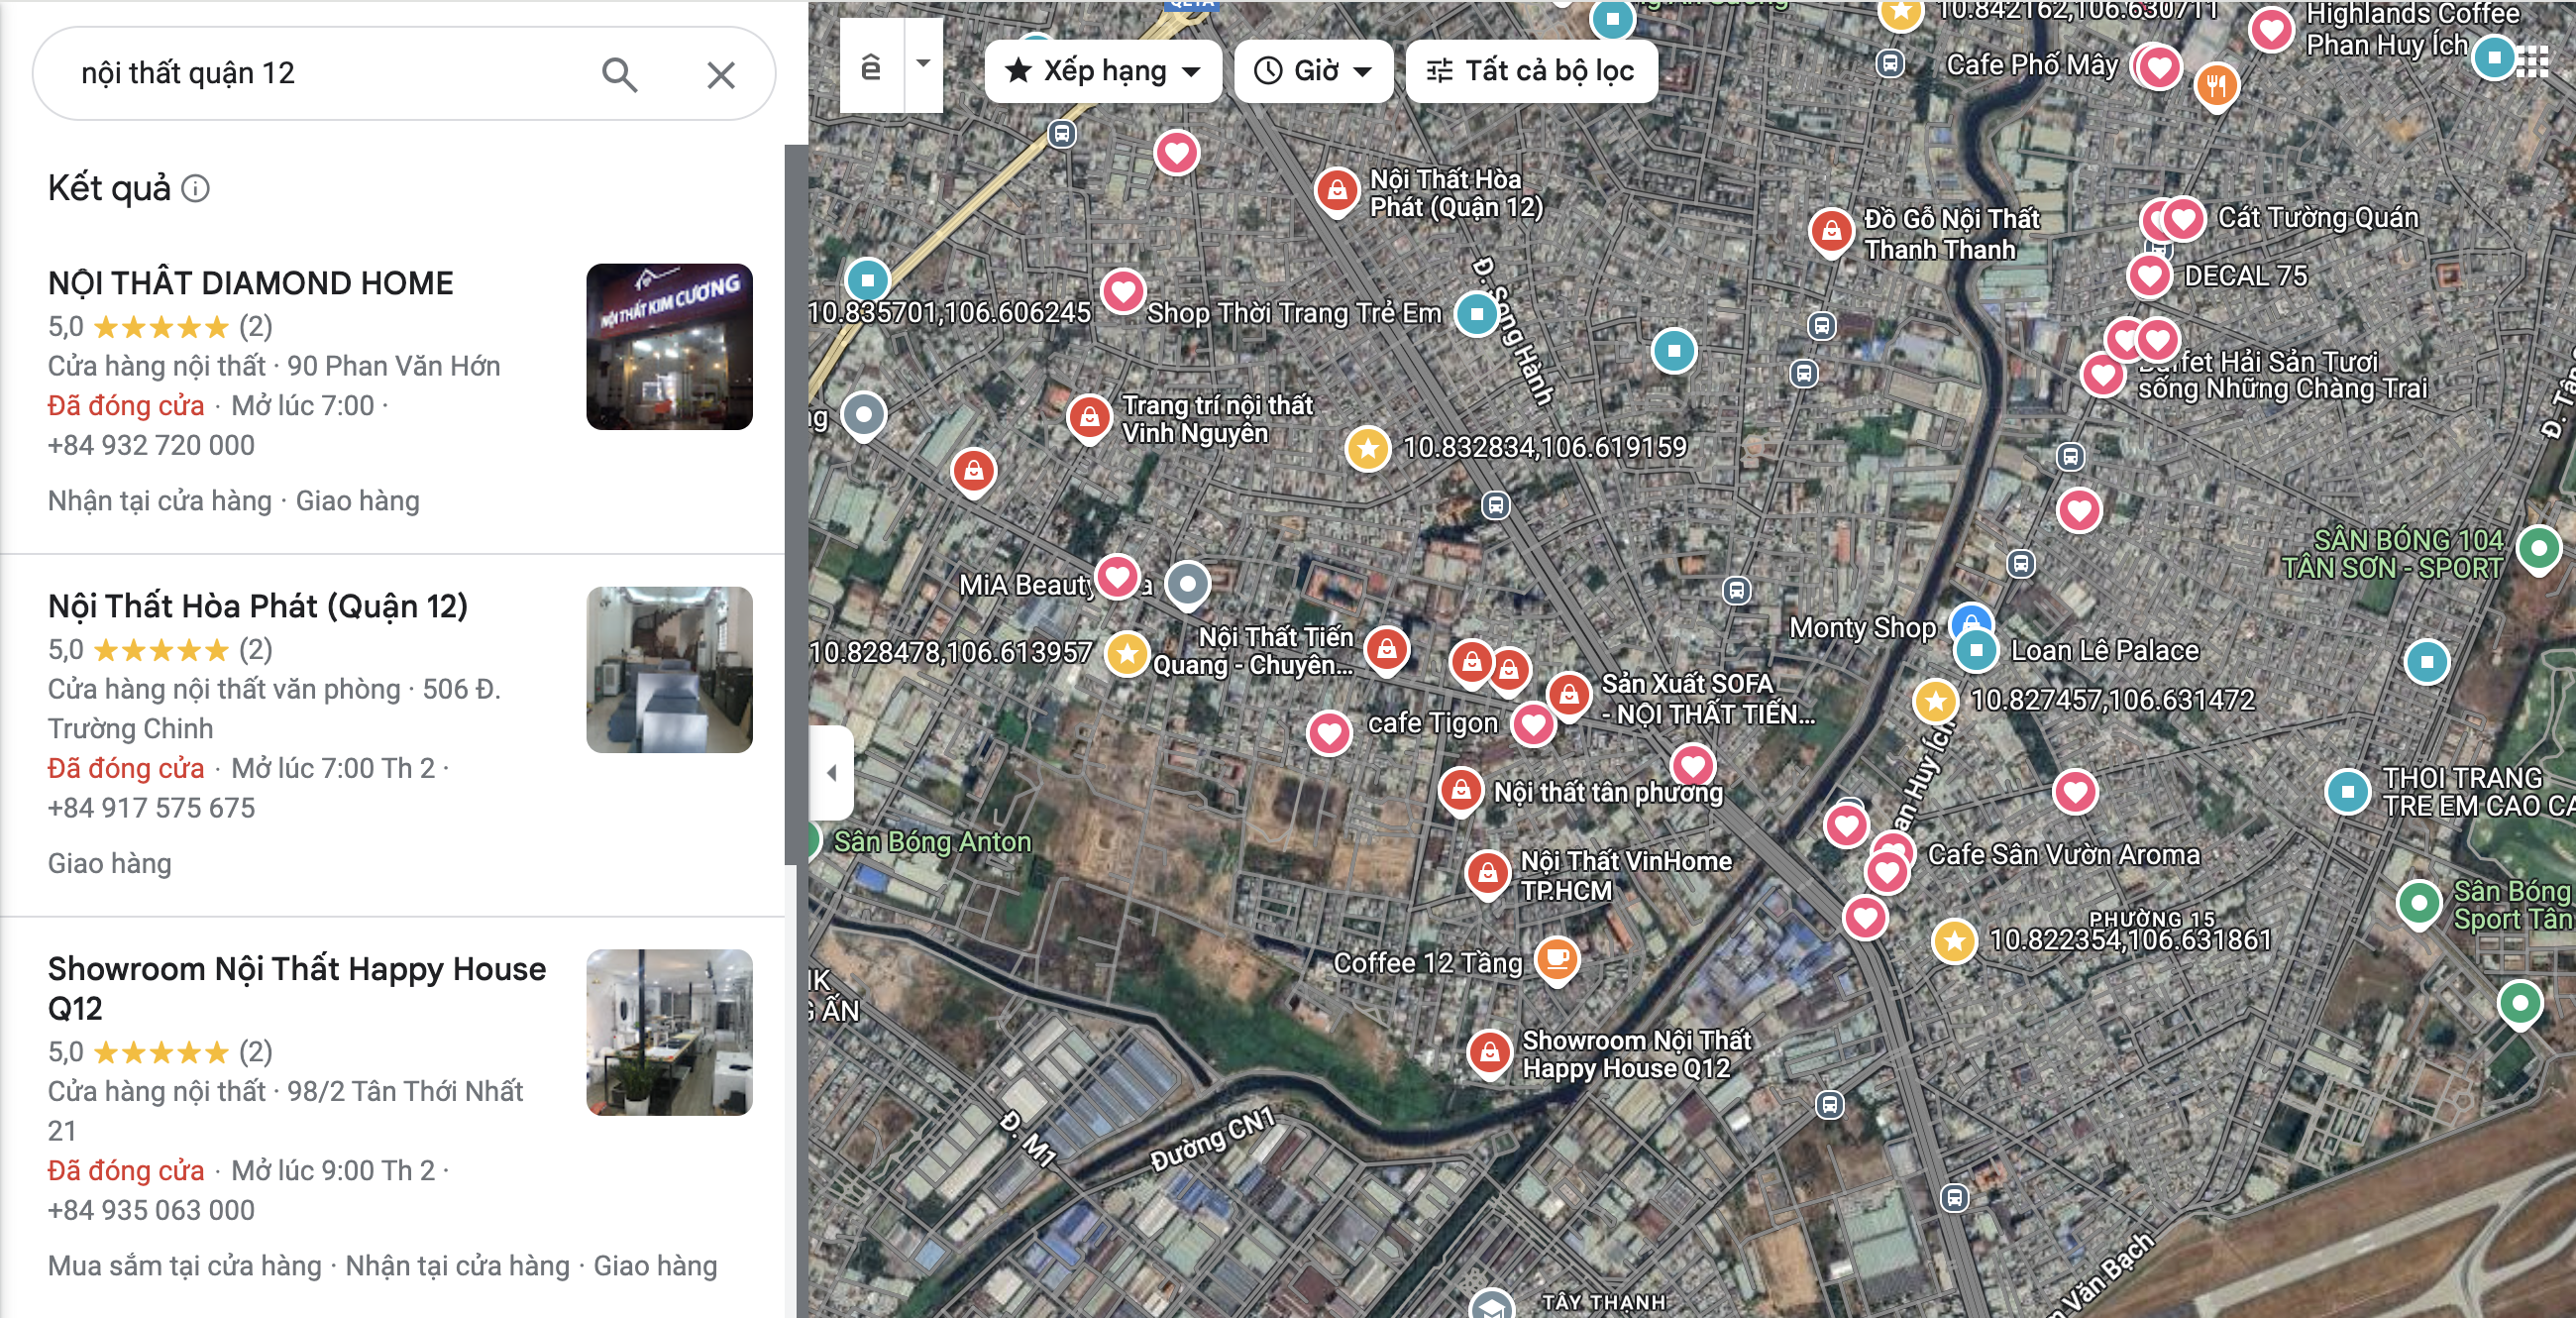Click the THỜI TRANG TRẺ EM CAO CẤP pin
2576x1318 pixels.
click(2347, 792)
